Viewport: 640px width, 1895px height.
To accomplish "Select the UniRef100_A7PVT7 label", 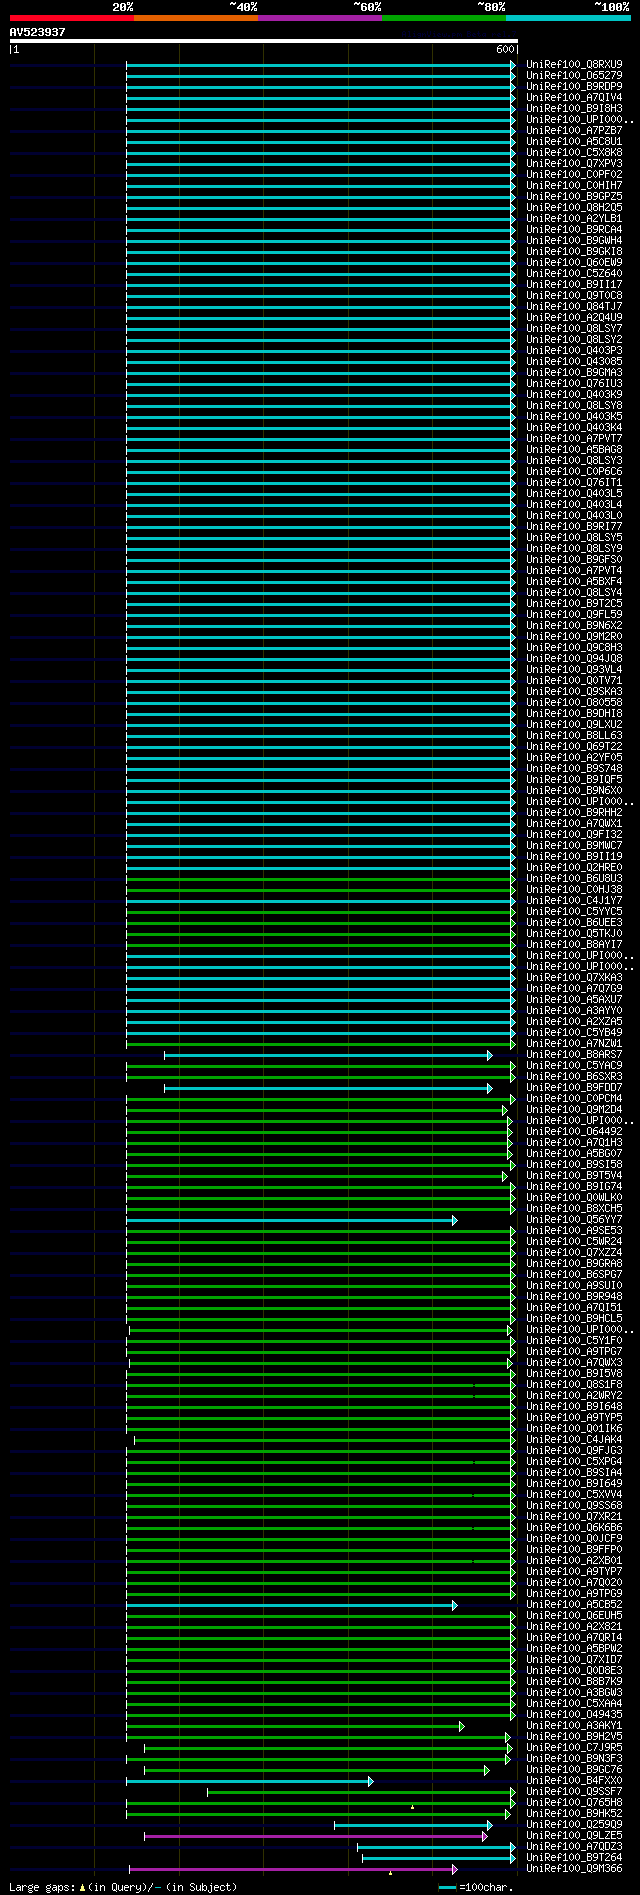I will (574, 438).
